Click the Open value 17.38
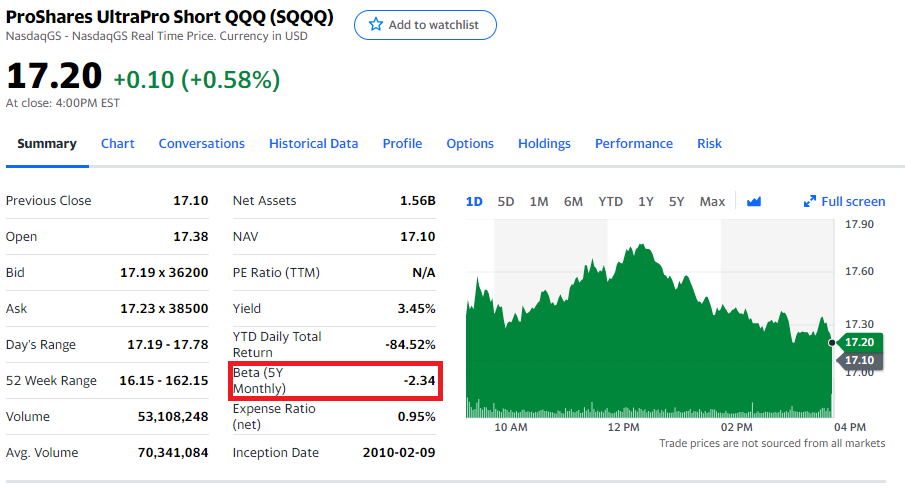This screenshot has width=905, height=495. pos(190,237)
